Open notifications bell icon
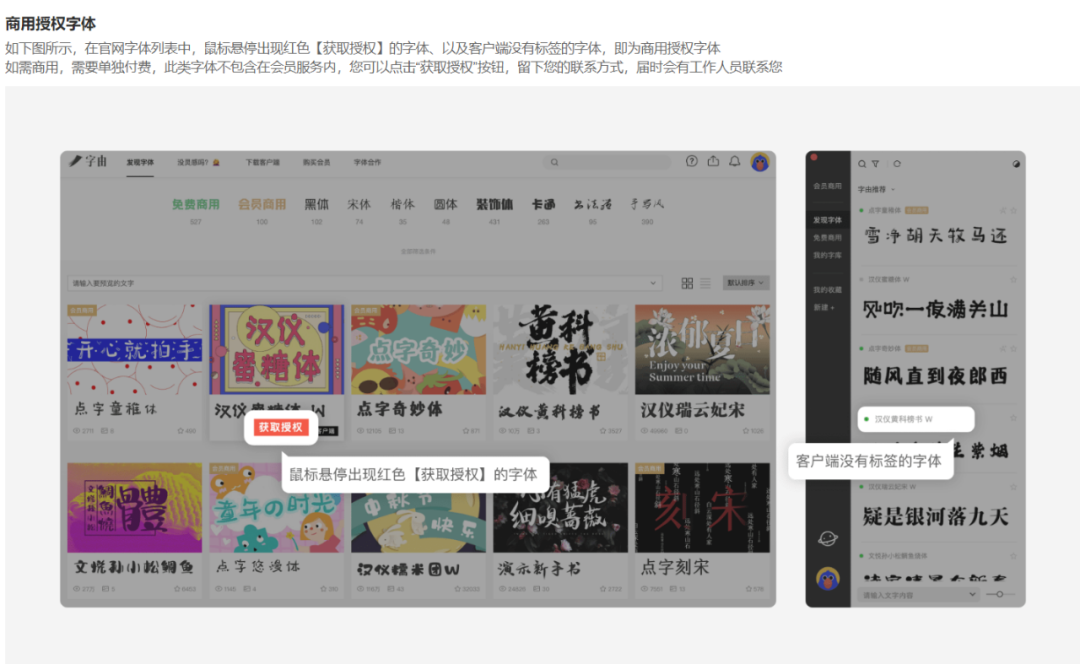The height and width of the screenshot is (664, 1080). pos(735,162)
